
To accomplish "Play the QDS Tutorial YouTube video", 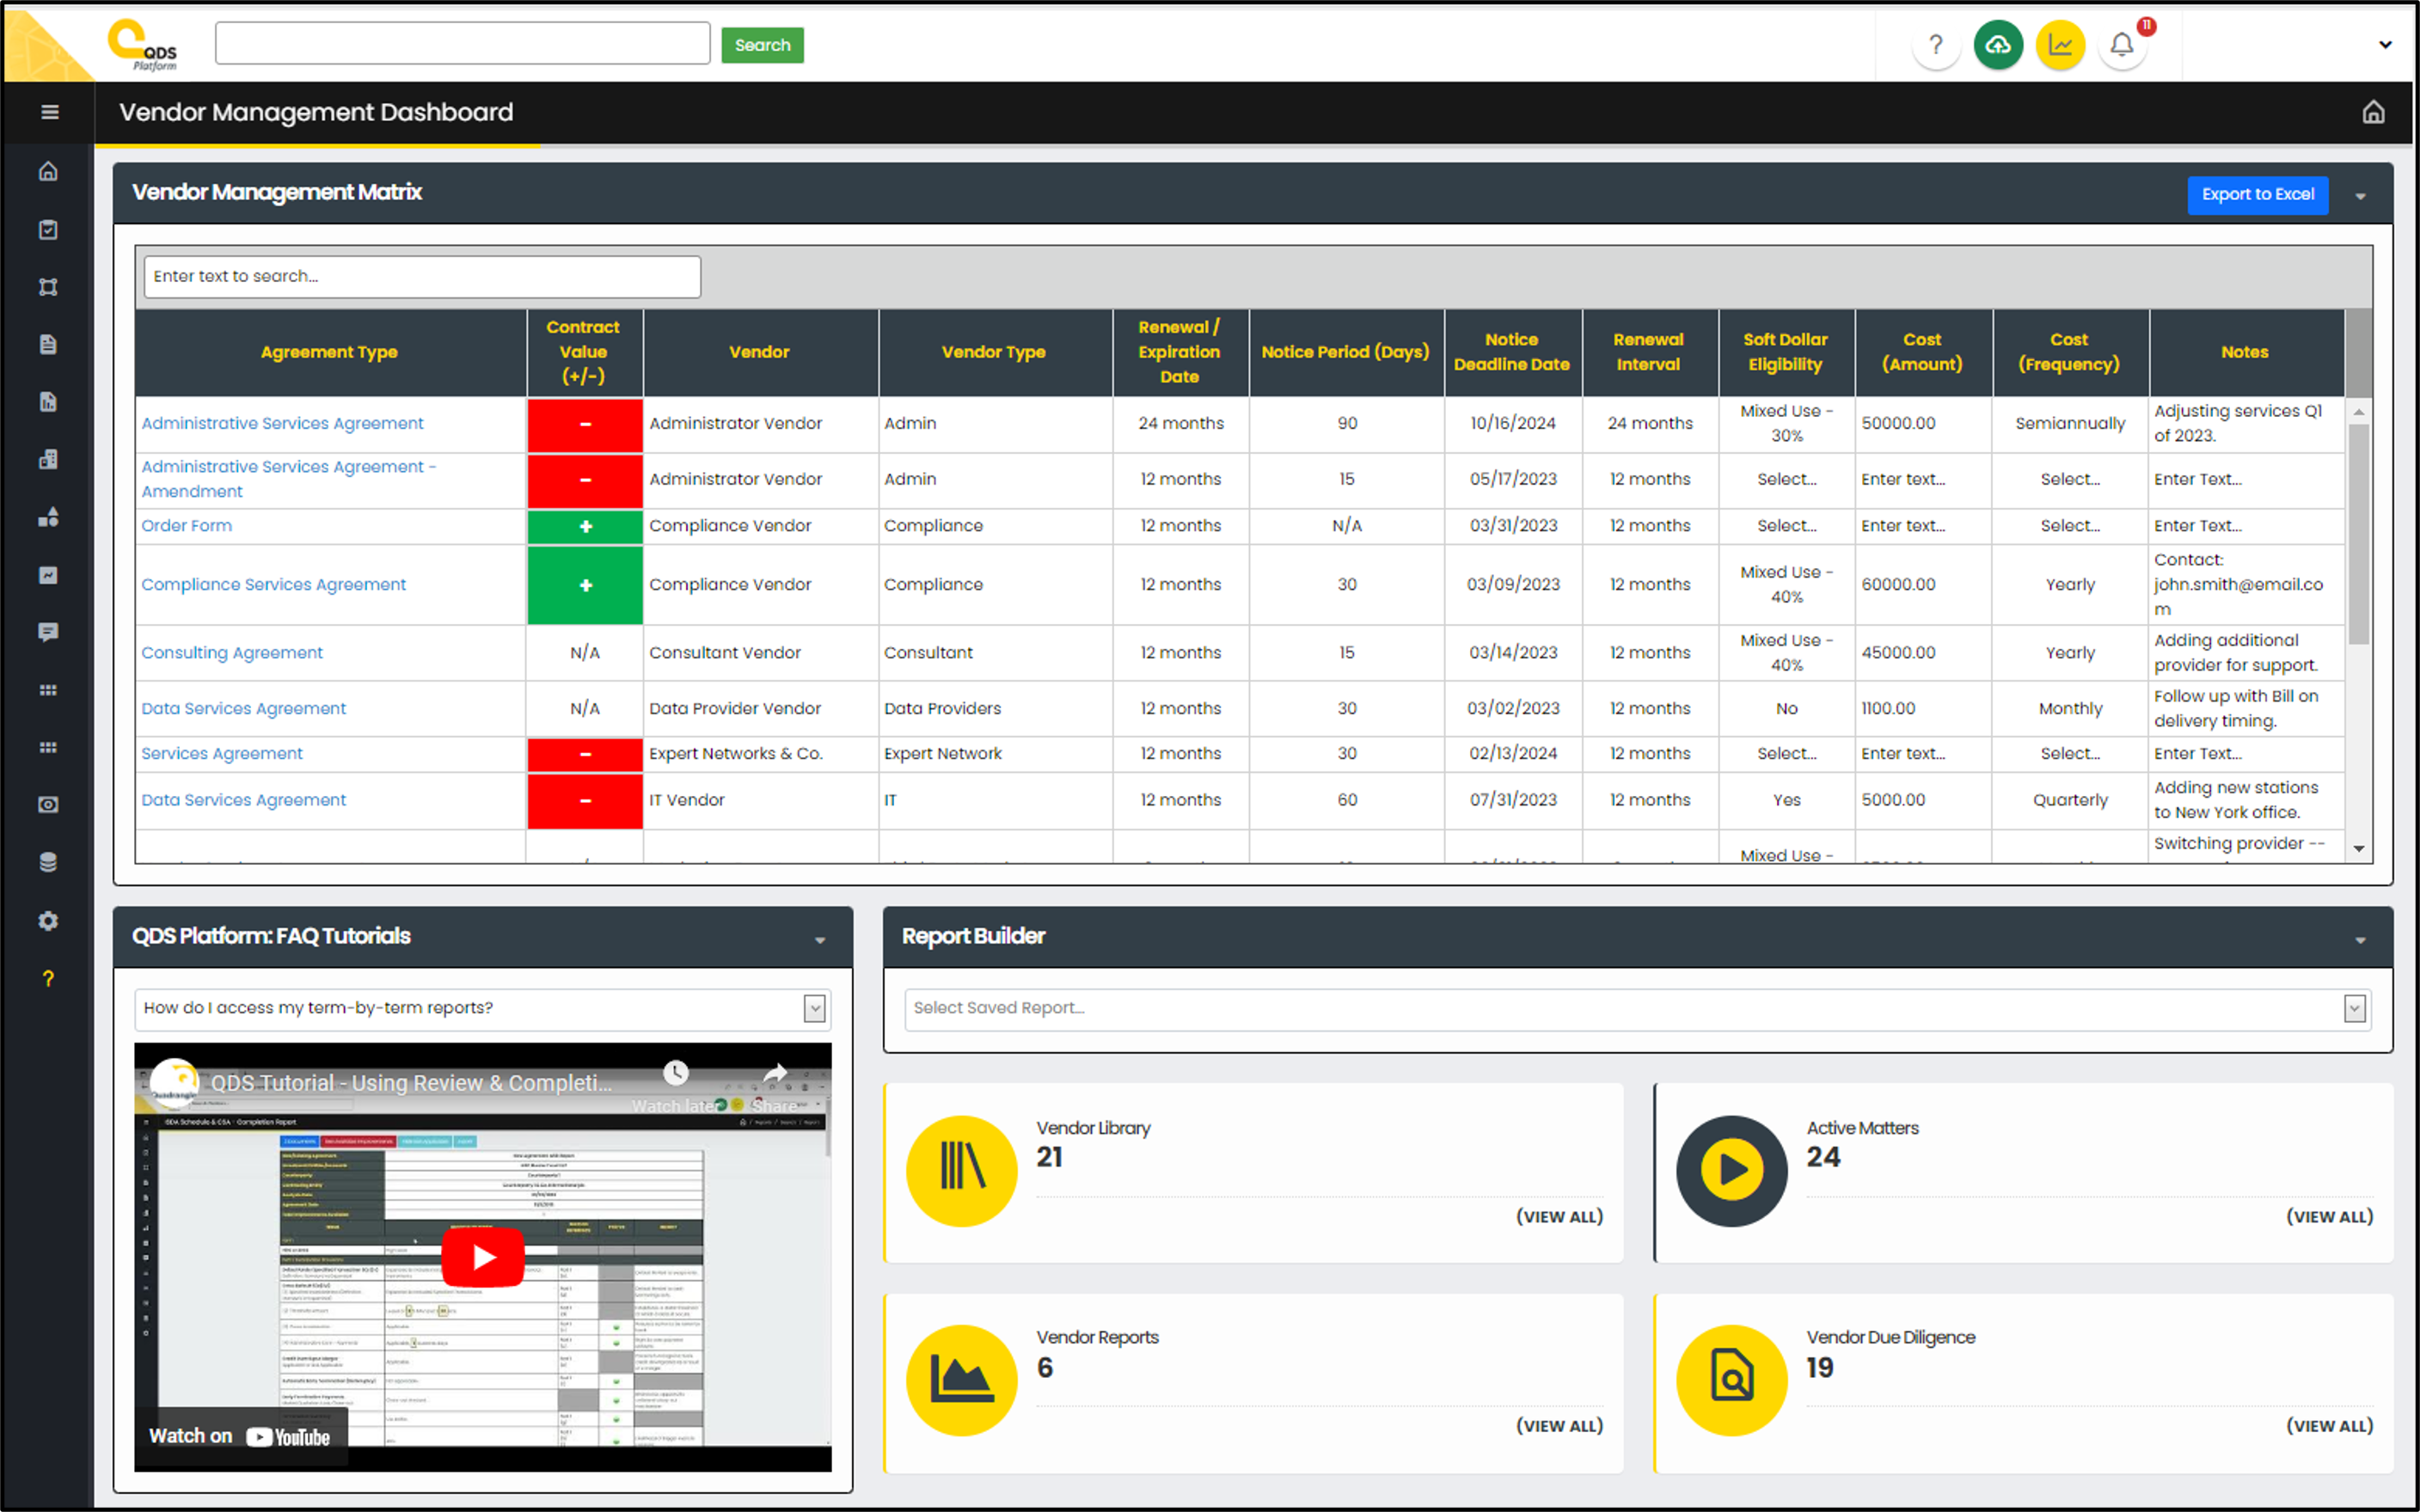I will tap(483, 1257).
